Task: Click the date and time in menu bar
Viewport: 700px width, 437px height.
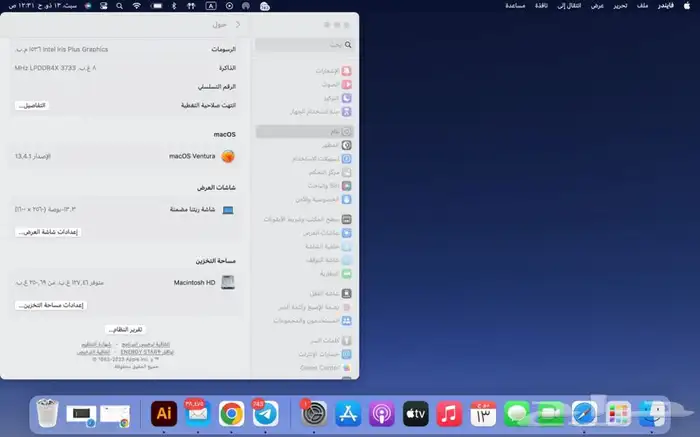Action: tap(42, 6)
